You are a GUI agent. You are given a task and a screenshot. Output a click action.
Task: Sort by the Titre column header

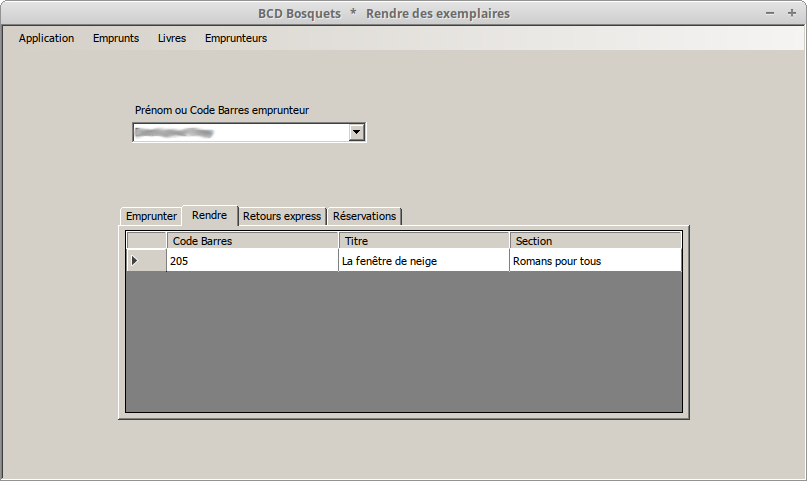tap(424, 241)
